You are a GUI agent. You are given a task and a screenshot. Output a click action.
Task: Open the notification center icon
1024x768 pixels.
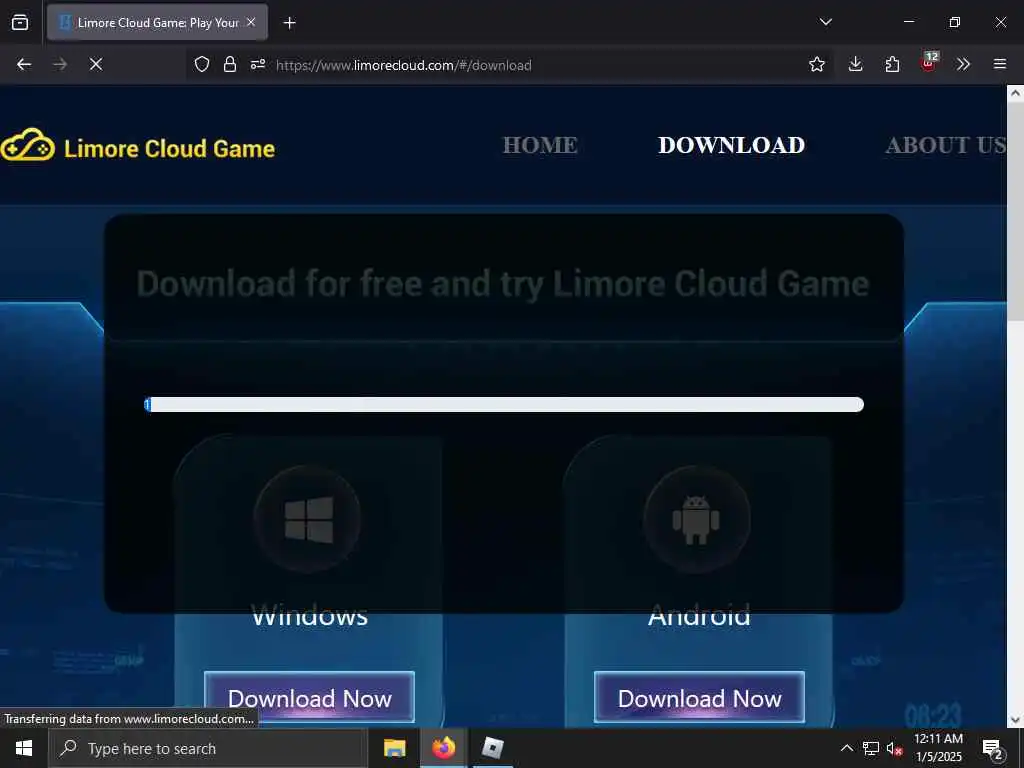click(993, 749)
